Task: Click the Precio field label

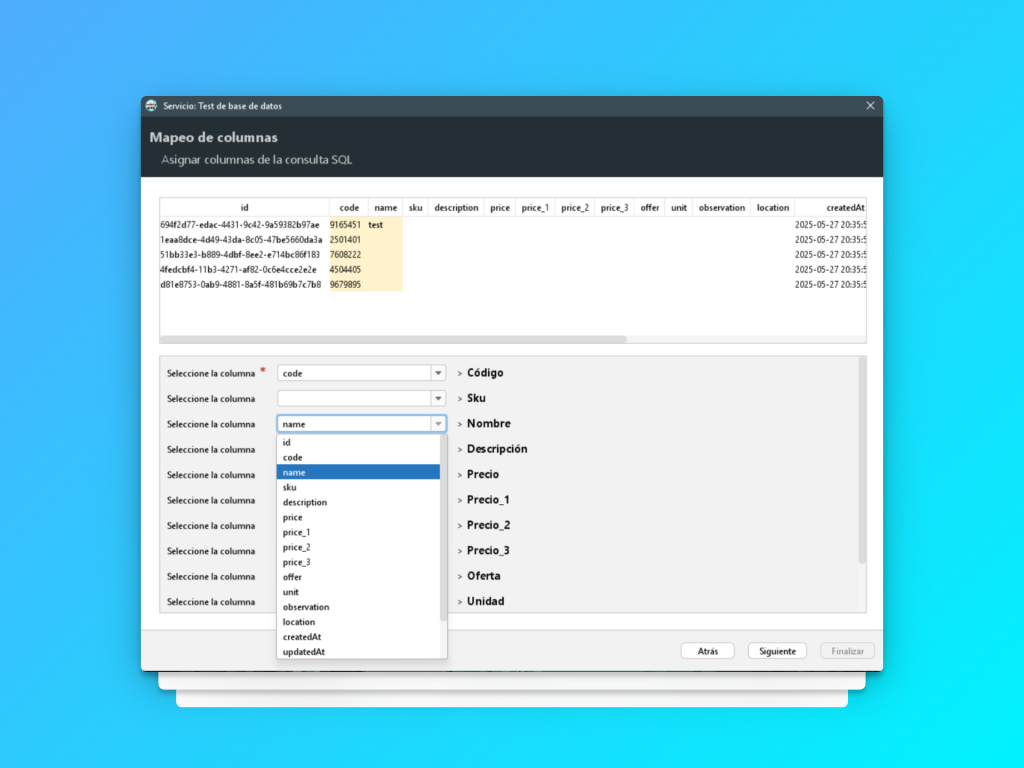Action: [483, 475]
